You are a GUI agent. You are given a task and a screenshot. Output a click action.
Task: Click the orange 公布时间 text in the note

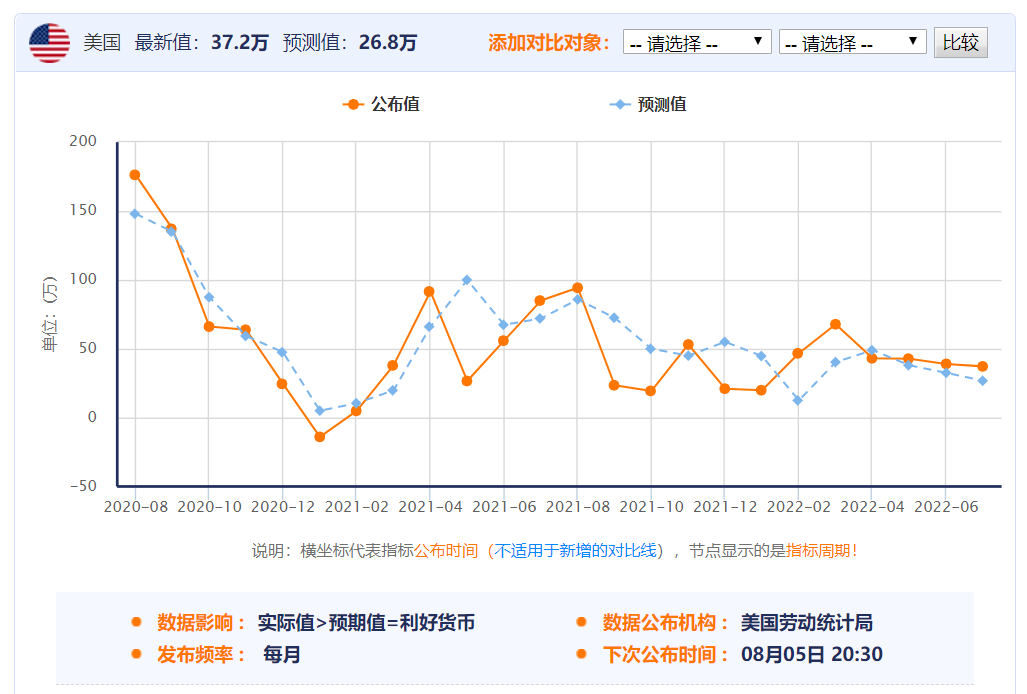tap(446, 551)
